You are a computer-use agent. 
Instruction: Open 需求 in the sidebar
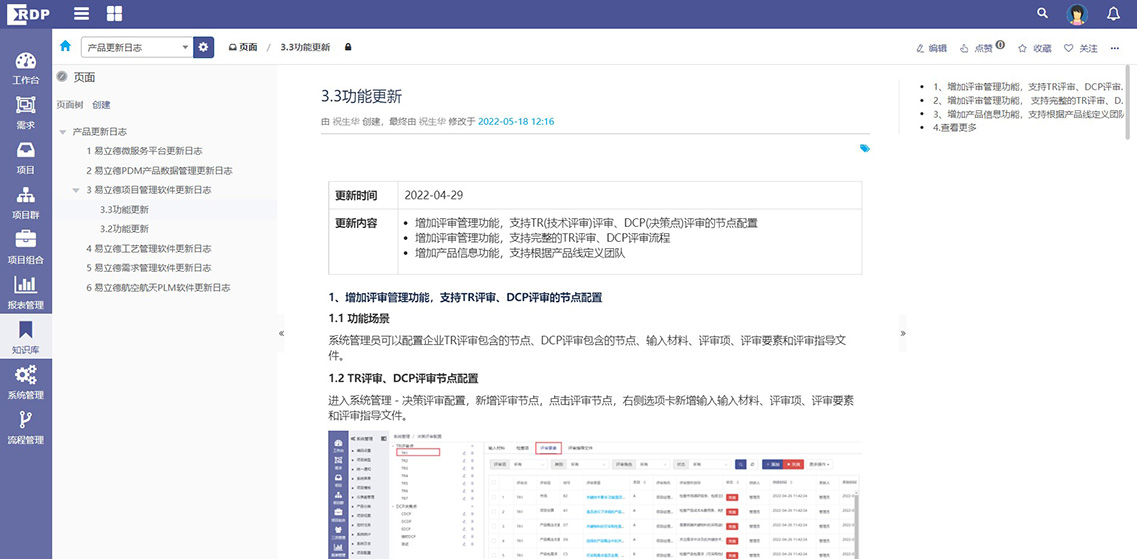coord(26,115)
